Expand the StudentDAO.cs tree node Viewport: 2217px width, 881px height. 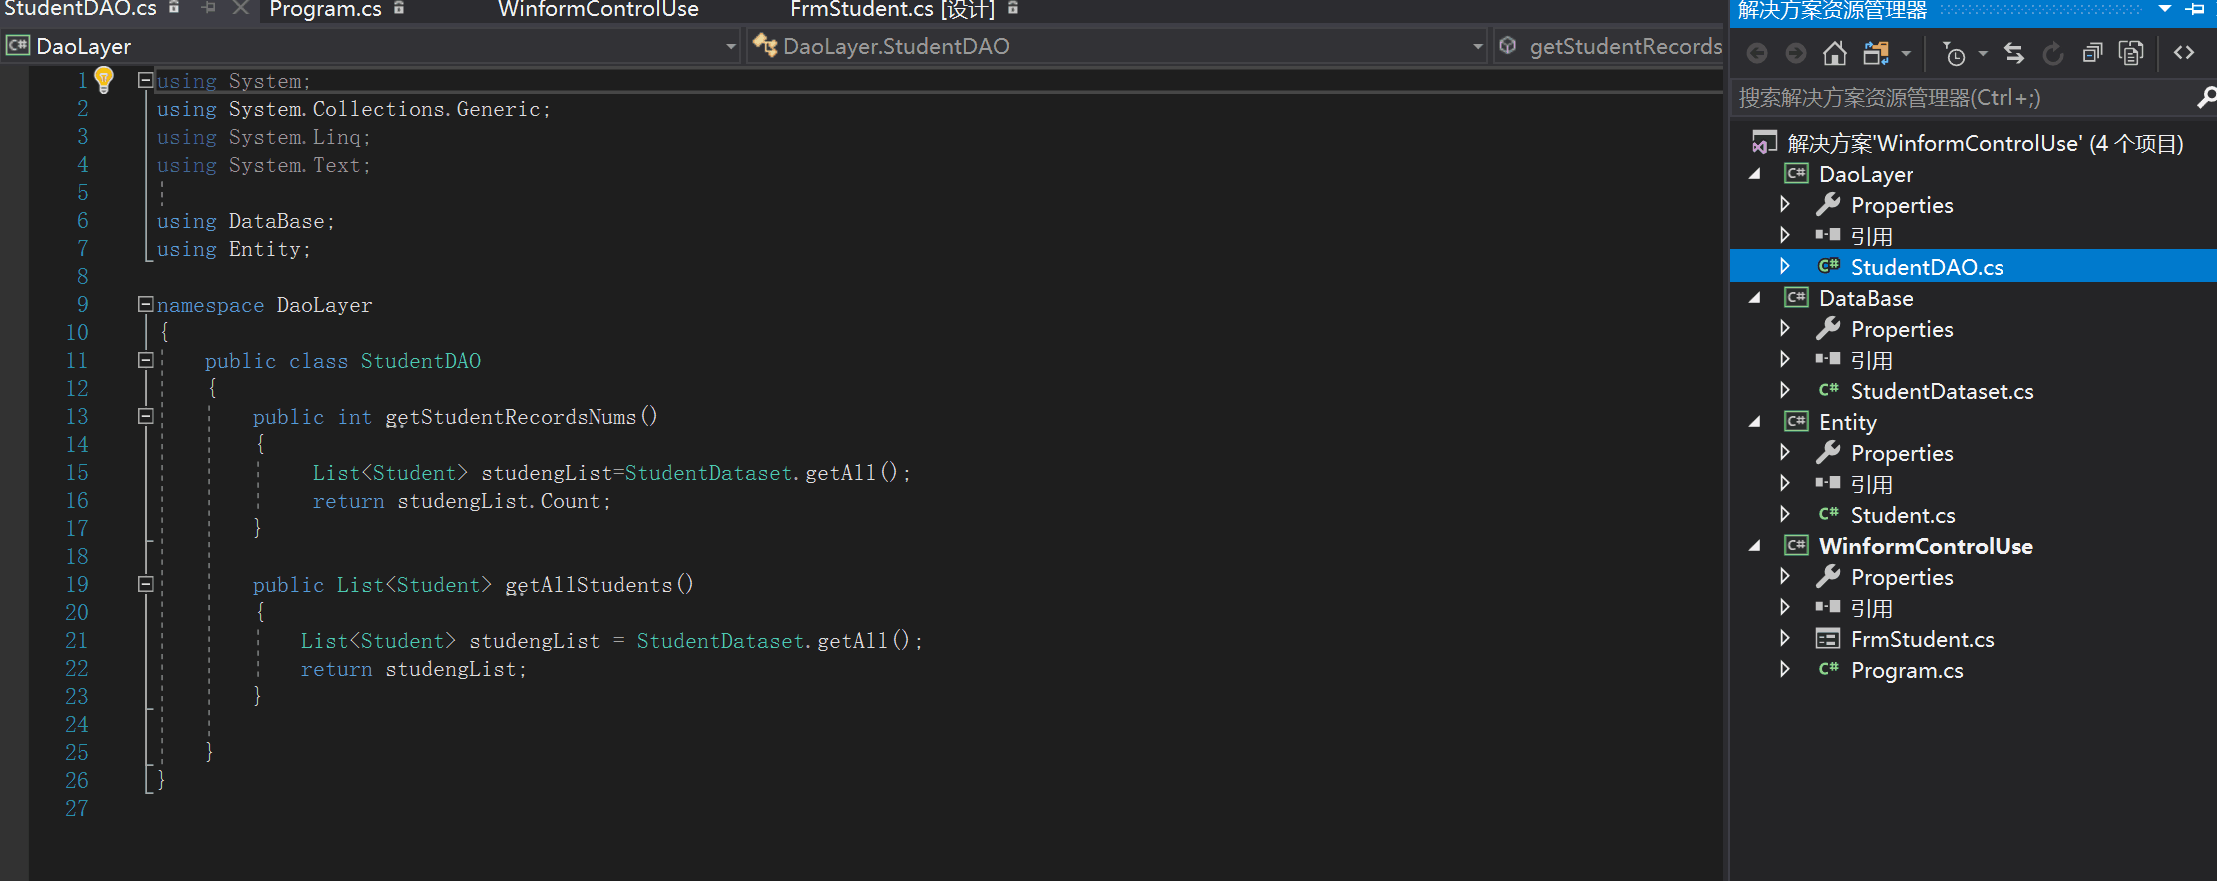[x=1785, y=266]
